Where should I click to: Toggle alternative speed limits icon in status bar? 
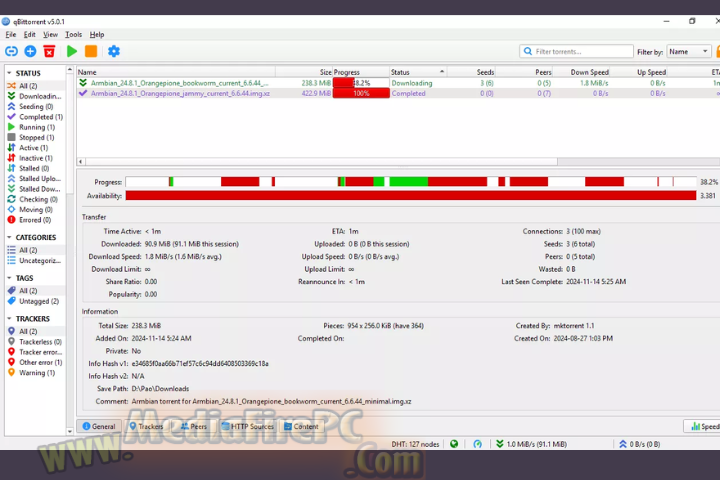click(478, 444)
